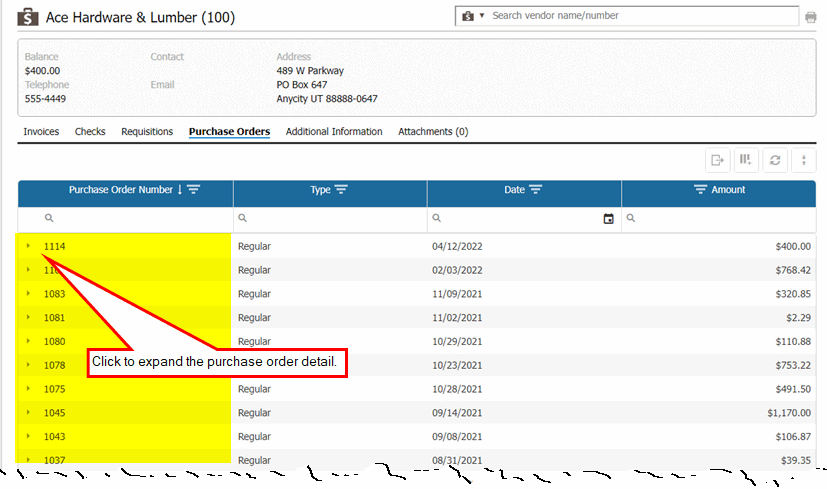Screen dimensions: 827x489
Task: Expand purchase order 1114 detail
Action: (x=28, y=246)
